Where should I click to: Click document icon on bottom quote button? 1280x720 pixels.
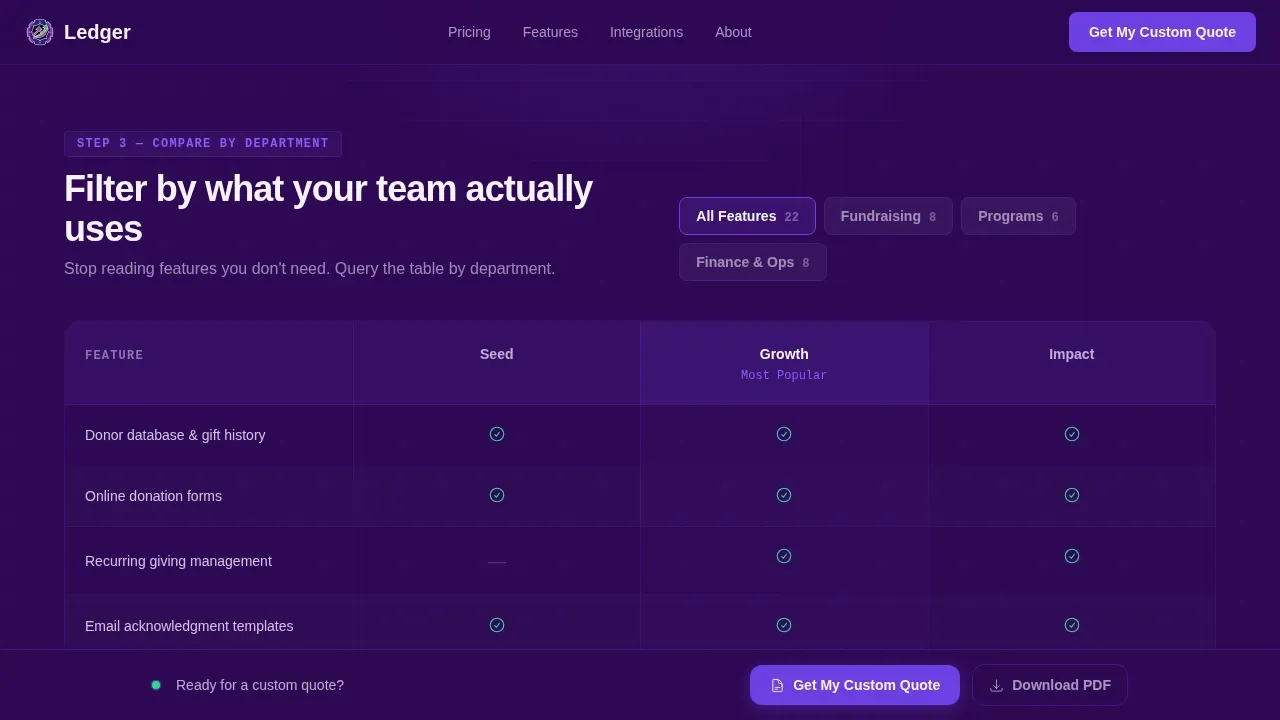click(x=777, y=685)
